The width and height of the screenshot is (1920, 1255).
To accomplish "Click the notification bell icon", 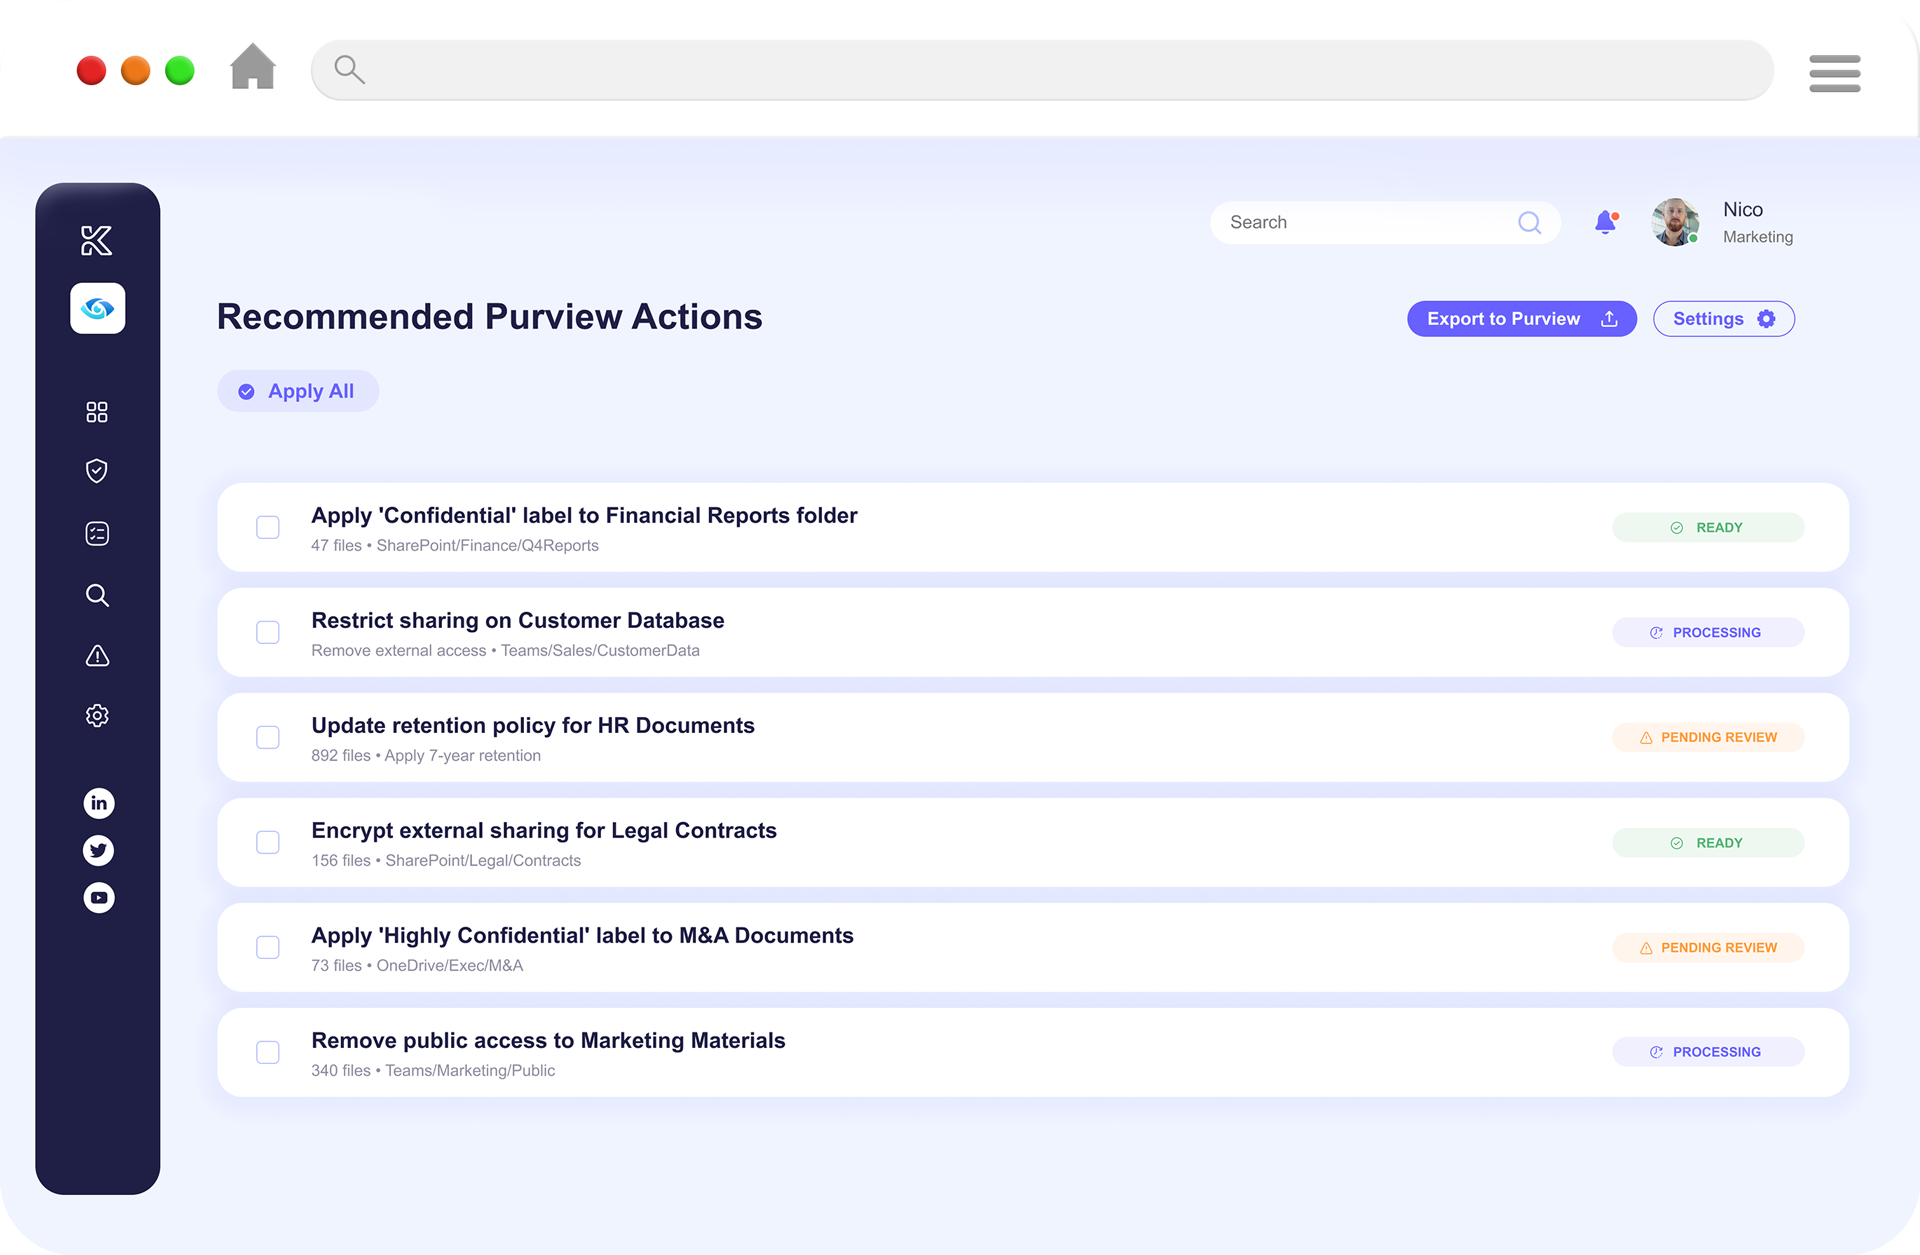I will 1605,222.
